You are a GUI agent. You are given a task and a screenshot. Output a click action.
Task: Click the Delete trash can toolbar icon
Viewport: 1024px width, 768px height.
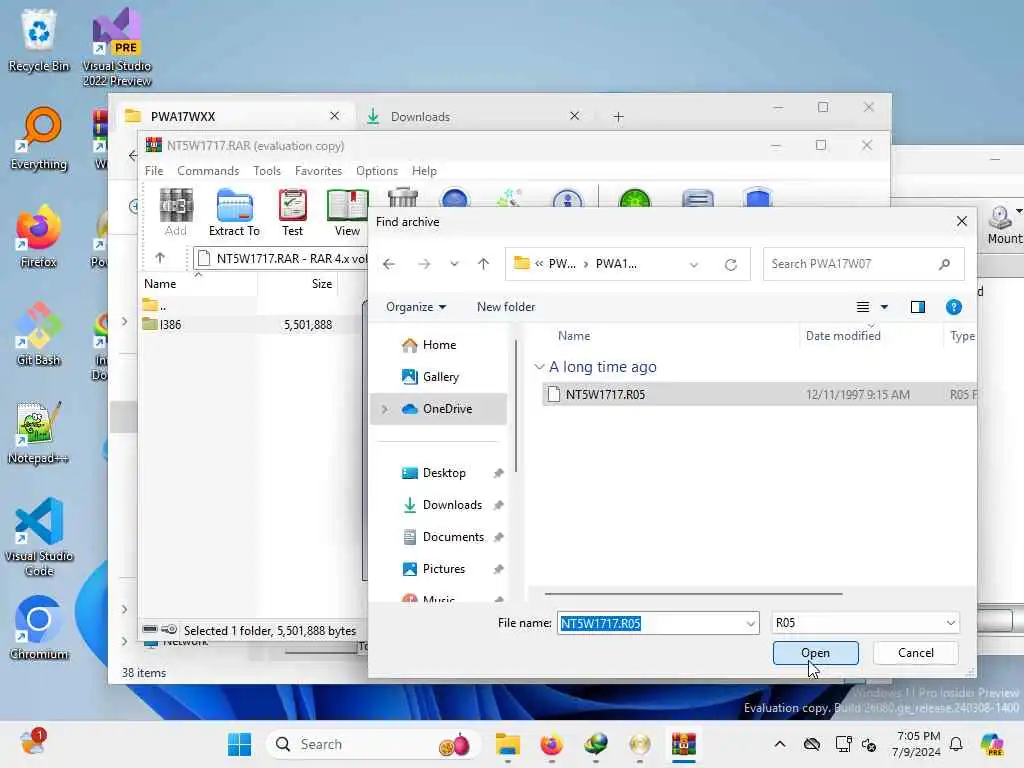tap(402, 197)
